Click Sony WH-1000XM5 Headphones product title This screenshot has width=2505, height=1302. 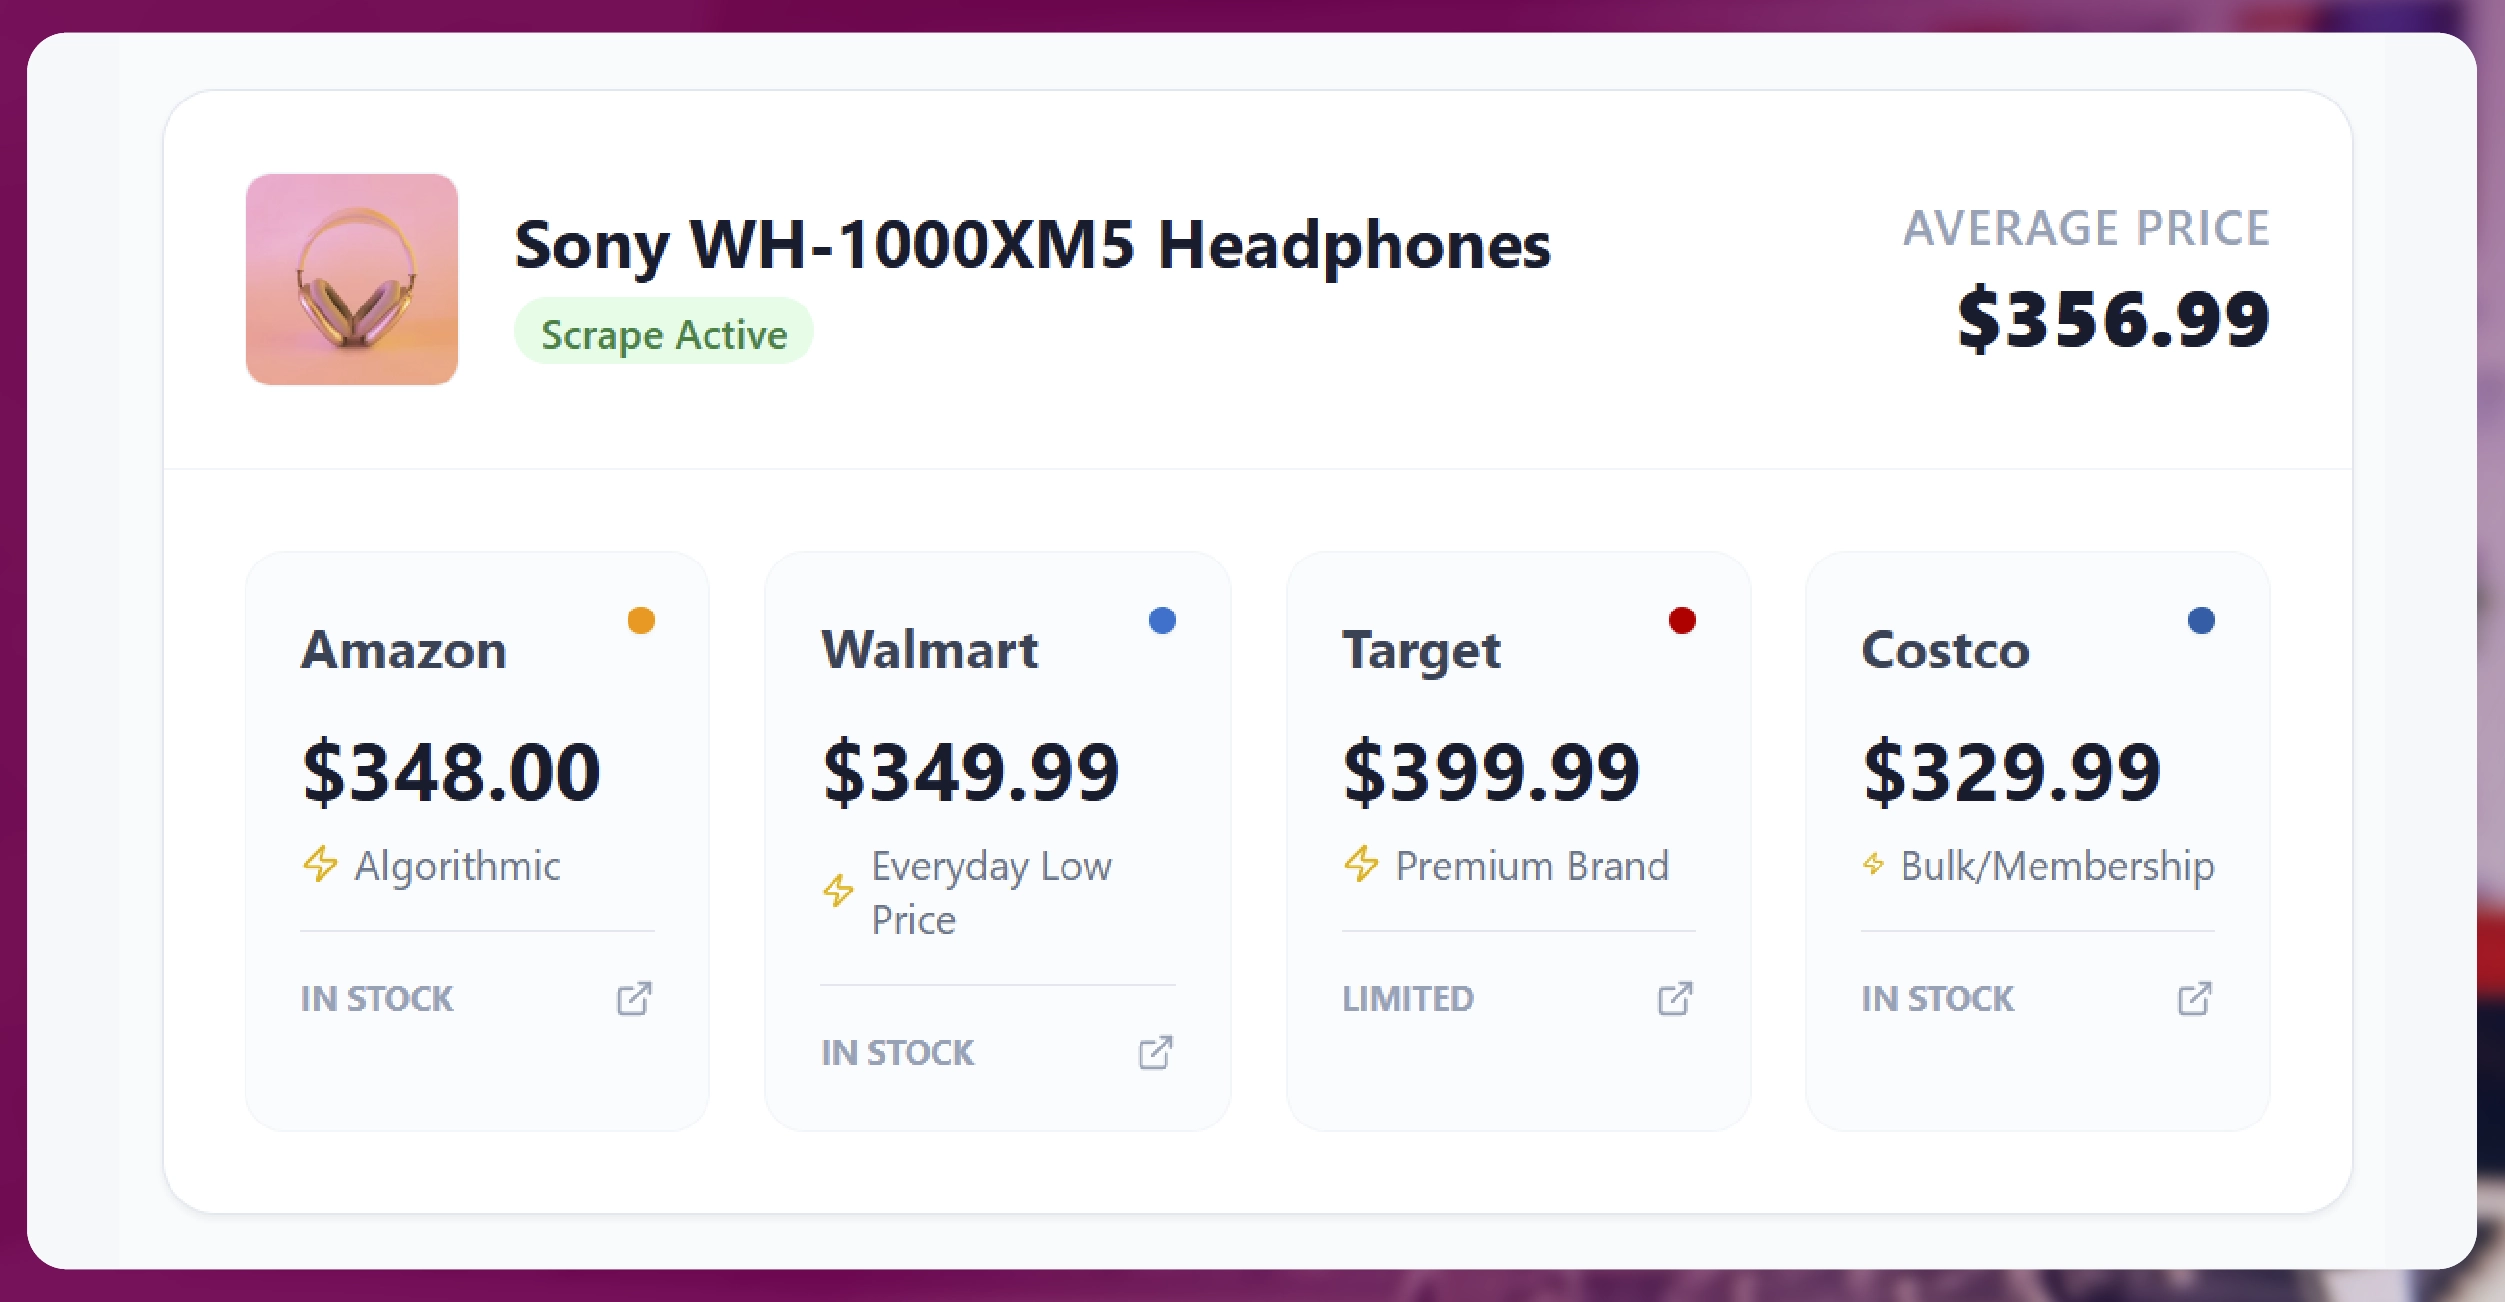point(1032,245)
